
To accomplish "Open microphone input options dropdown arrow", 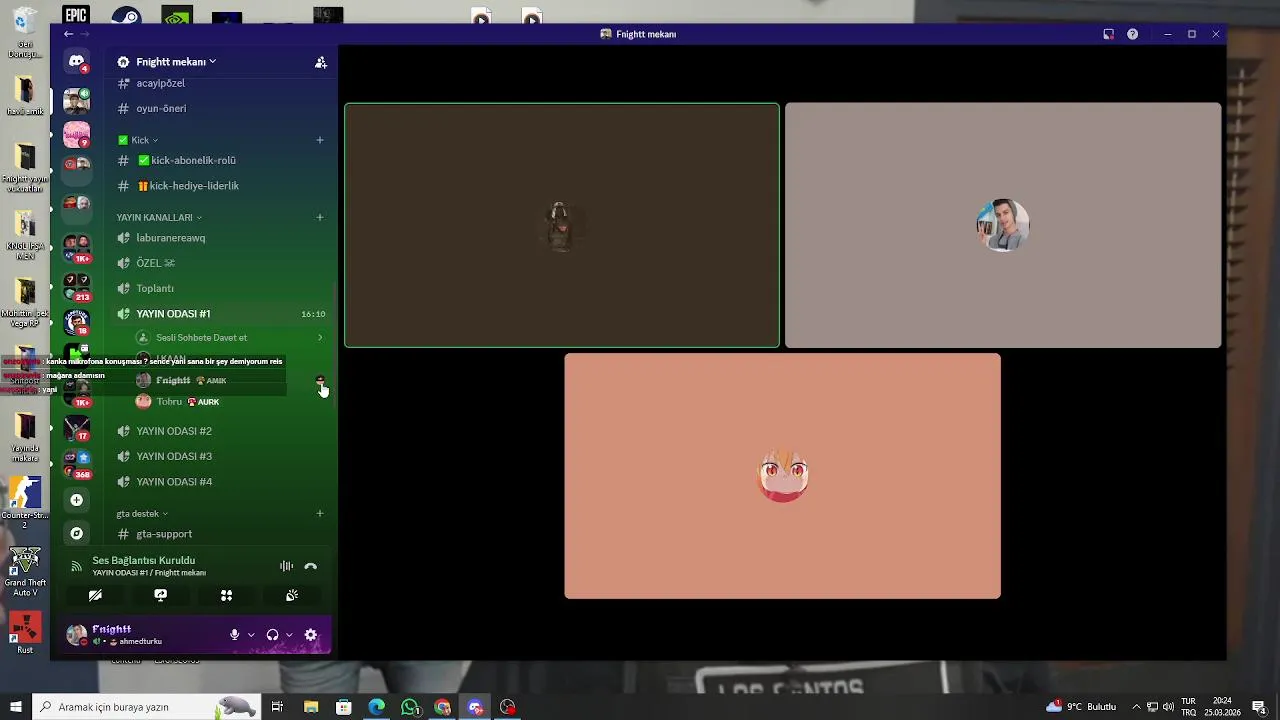I will [x=251, y=635].
